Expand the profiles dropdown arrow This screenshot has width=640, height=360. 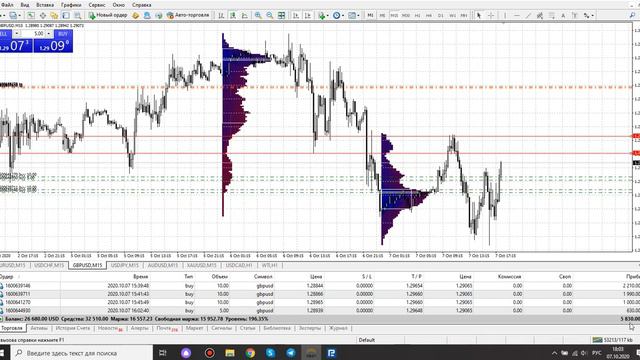tap(20, 16)
